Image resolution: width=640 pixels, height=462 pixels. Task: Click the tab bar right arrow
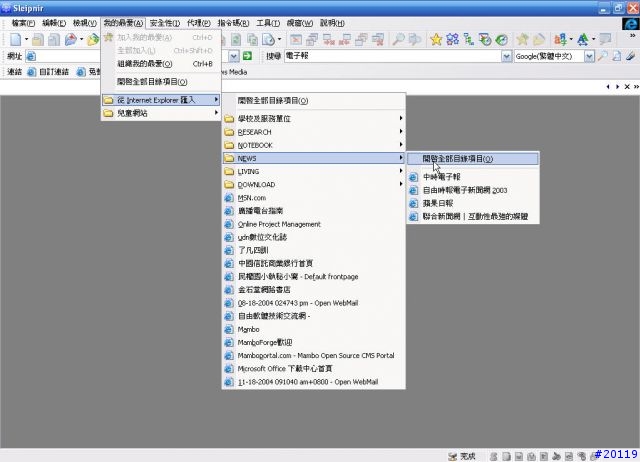[x=618, y=87]
